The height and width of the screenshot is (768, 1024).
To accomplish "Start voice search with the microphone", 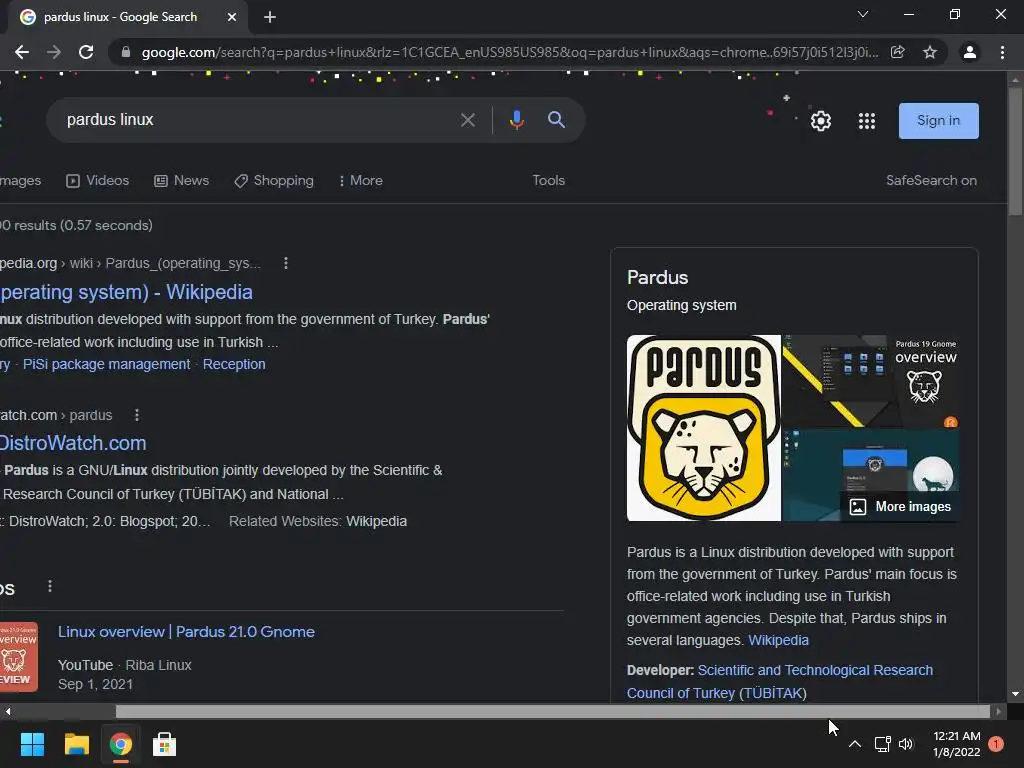I will click(517, 120).
